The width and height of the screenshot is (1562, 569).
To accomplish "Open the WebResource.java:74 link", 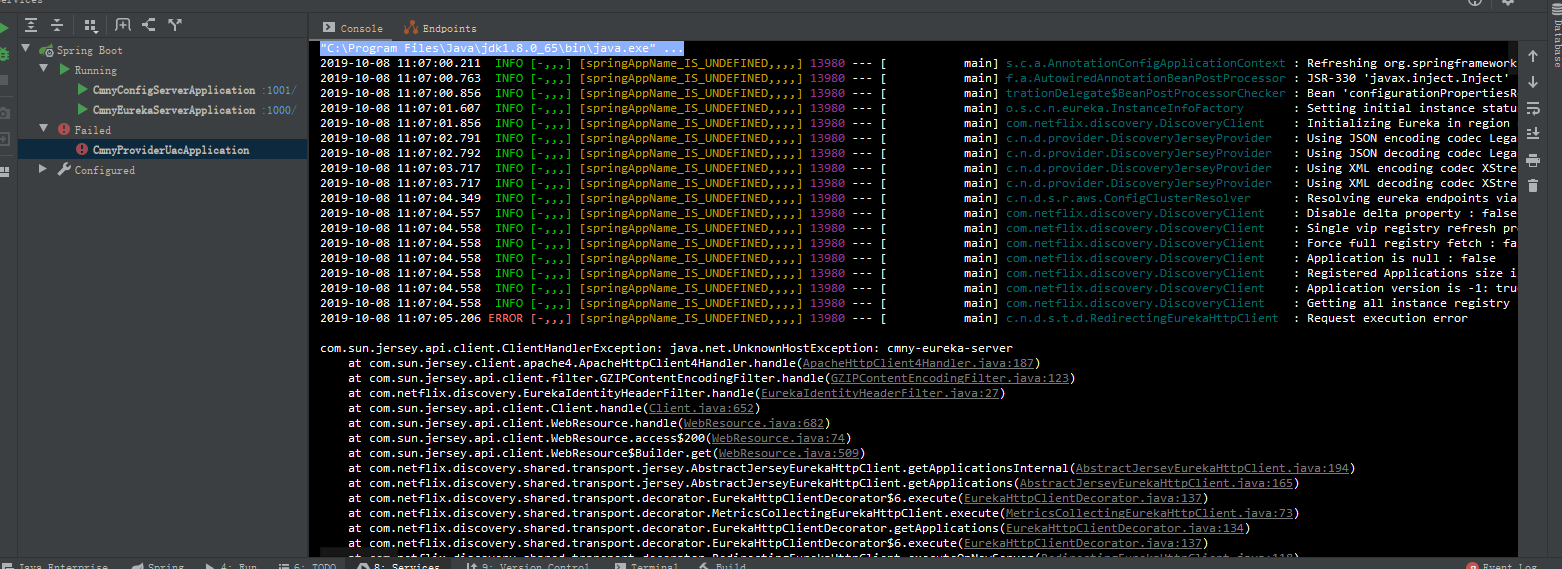I will [x=780, y=438].
